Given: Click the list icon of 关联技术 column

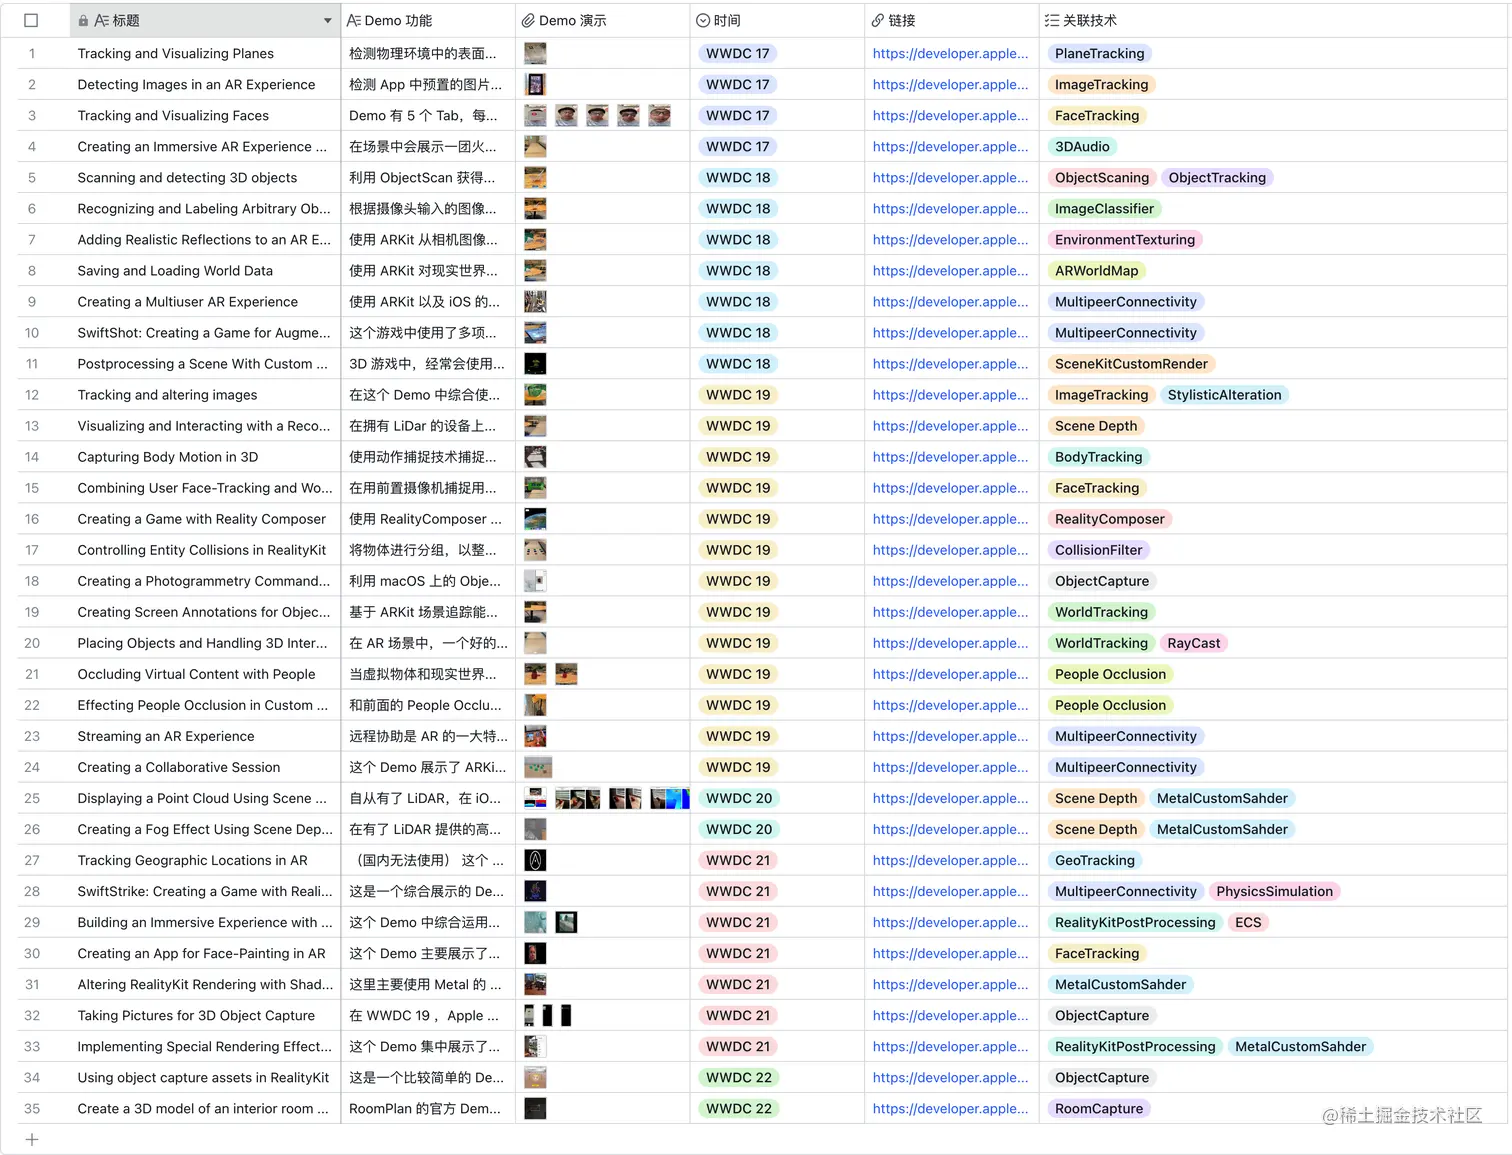Looking at the screenshot, I should click(x=1051, y=20).
